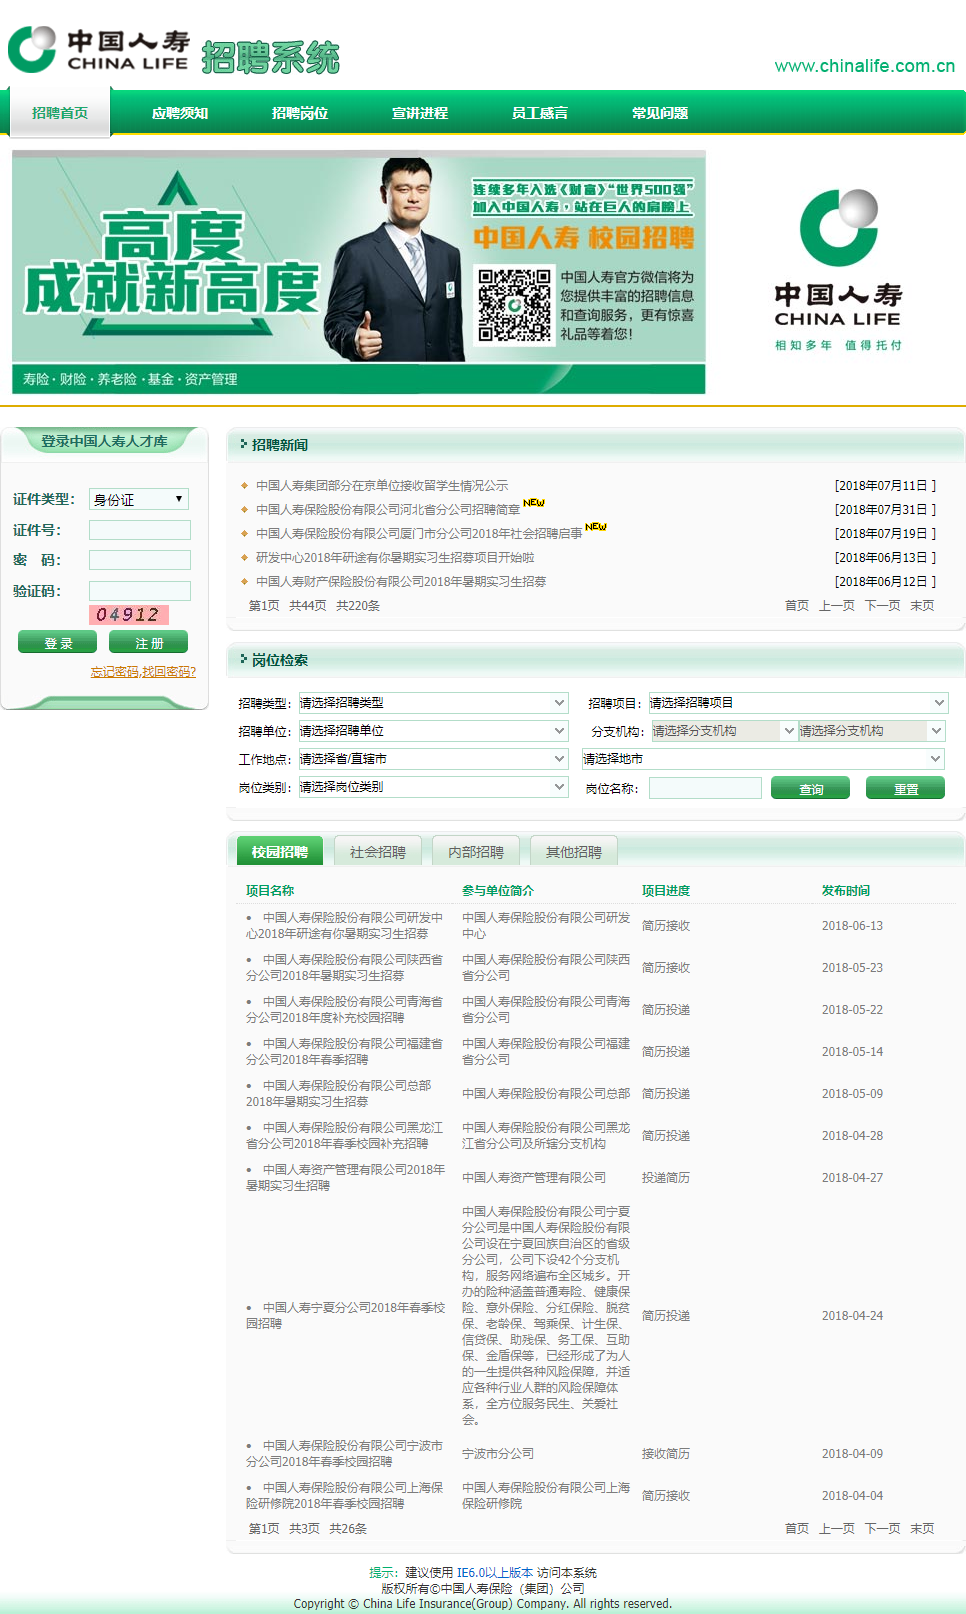Open the 常见问题 navigation item
This screenshot has height=1614, width=966.
pos(660,113)
